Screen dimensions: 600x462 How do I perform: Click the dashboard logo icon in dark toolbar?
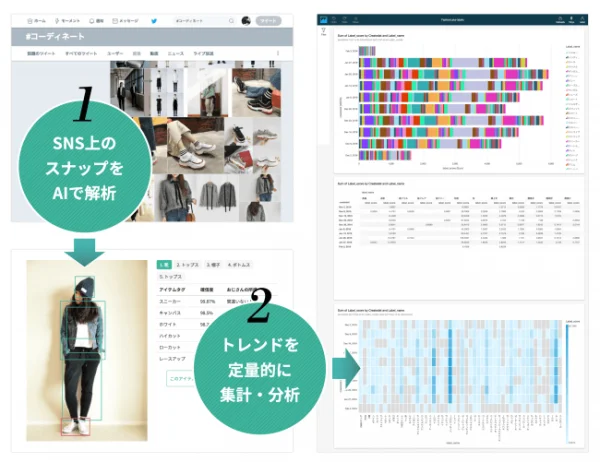pyautogui.click(x=323, y=19)
